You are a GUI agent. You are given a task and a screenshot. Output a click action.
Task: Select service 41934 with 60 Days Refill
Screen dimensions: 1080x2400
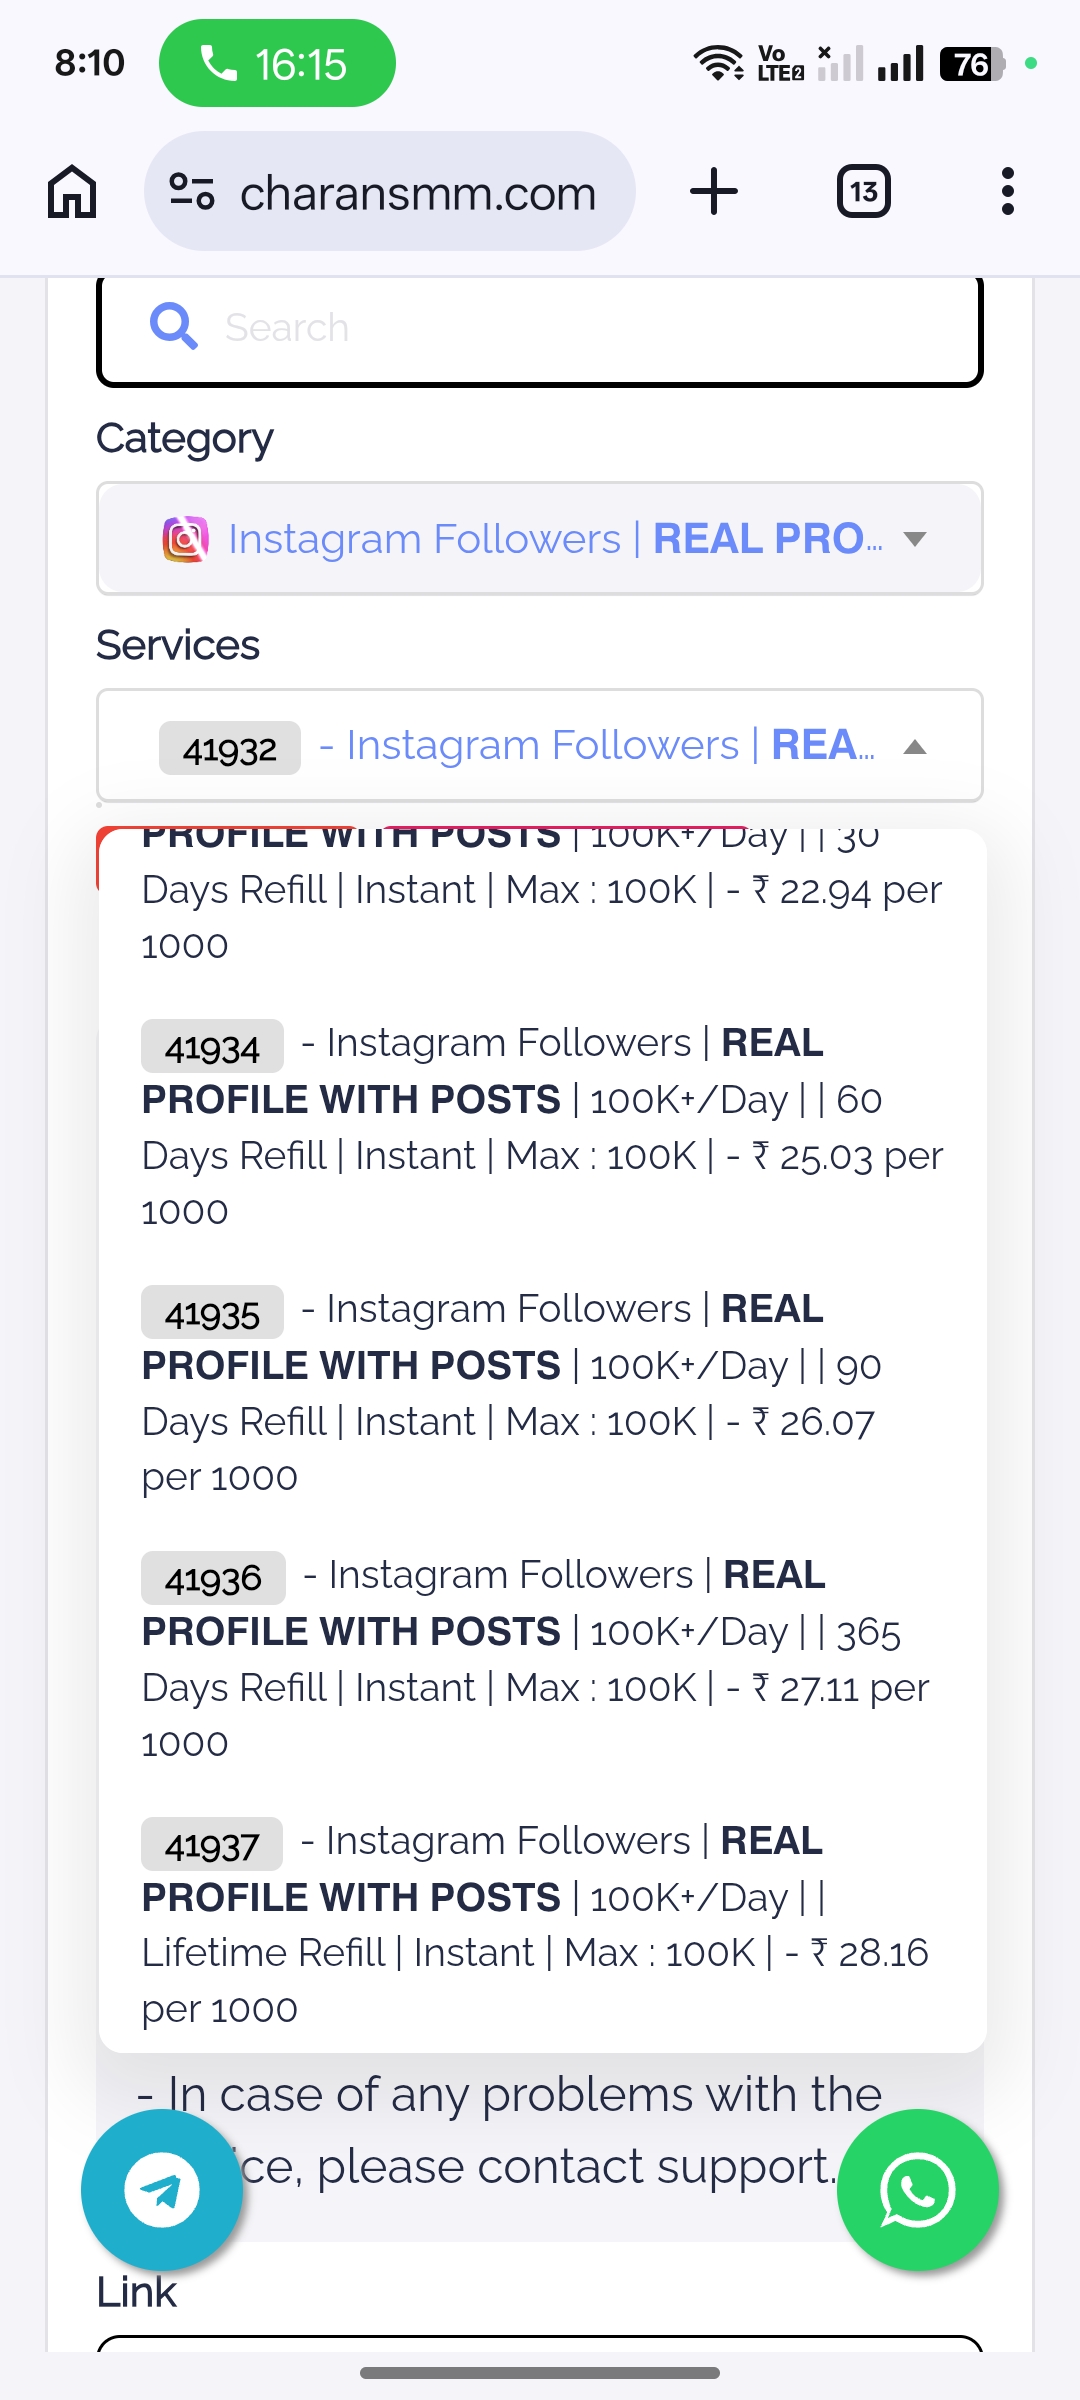[x=540, y=1127]
